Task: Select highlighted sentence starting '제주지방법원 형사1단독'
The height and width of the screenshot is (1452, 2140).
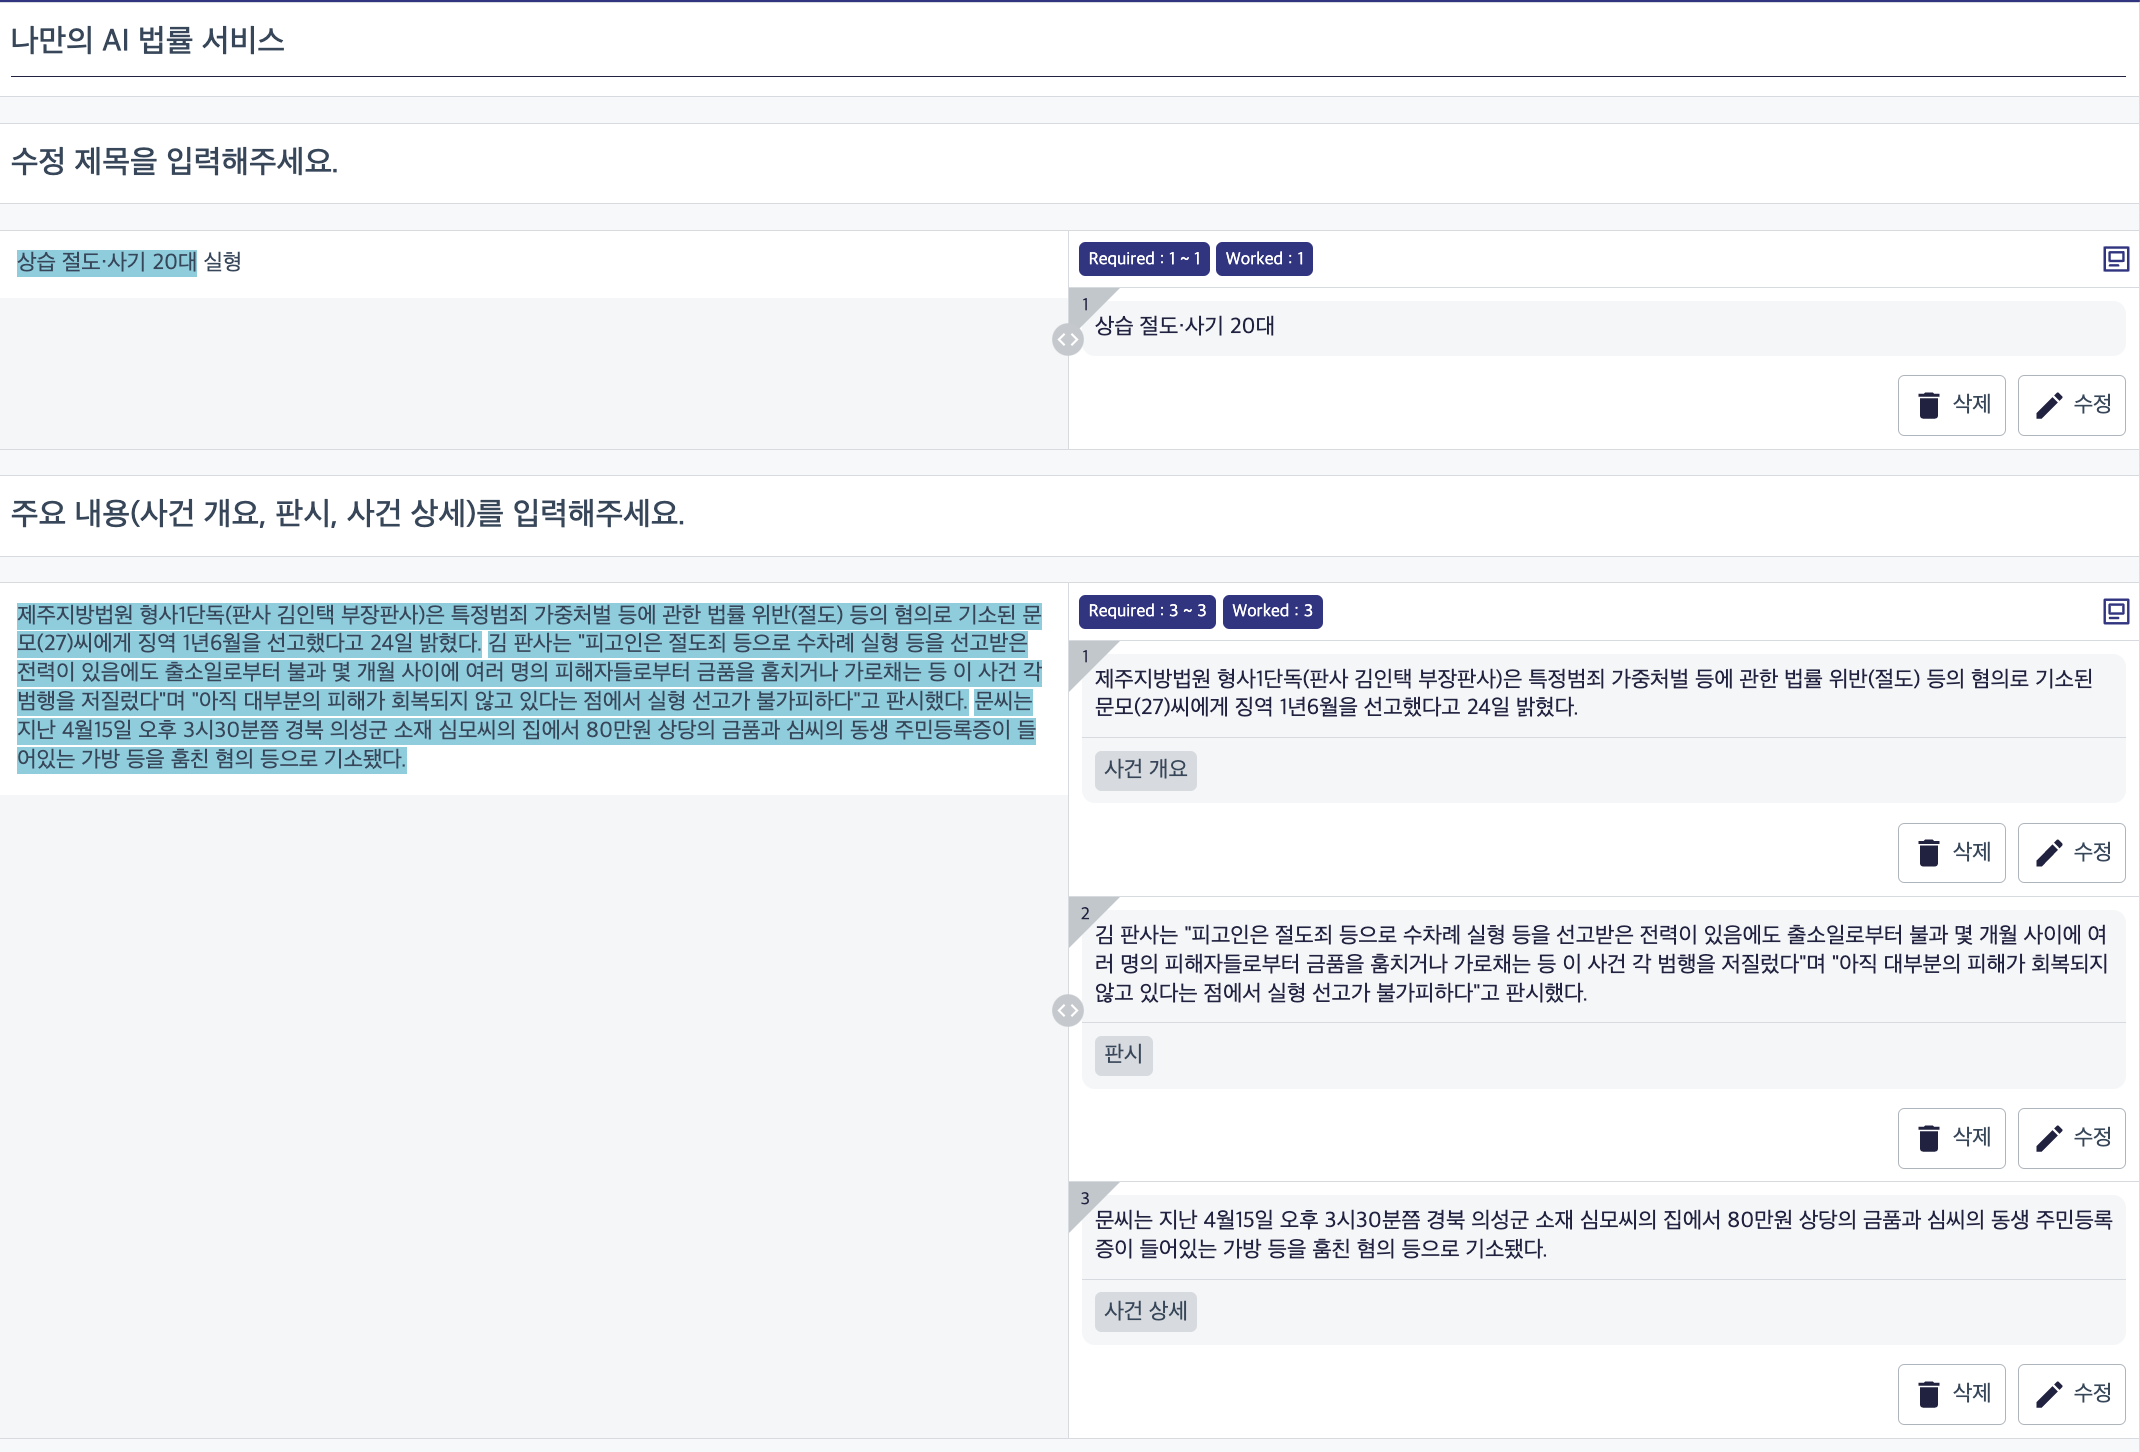Action: point(529,628)
